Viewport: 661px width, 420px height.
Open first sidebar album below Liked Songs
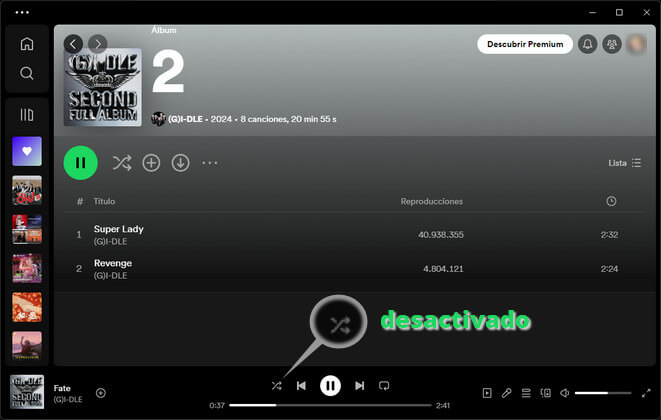click(27, 190)
